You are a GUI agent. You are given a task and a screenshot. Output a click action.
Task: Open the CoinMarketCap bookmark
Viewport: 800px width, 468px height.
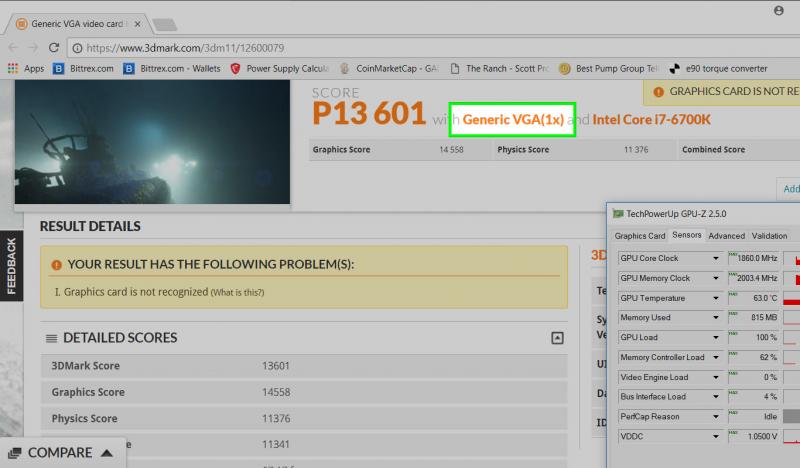(389, 68)
